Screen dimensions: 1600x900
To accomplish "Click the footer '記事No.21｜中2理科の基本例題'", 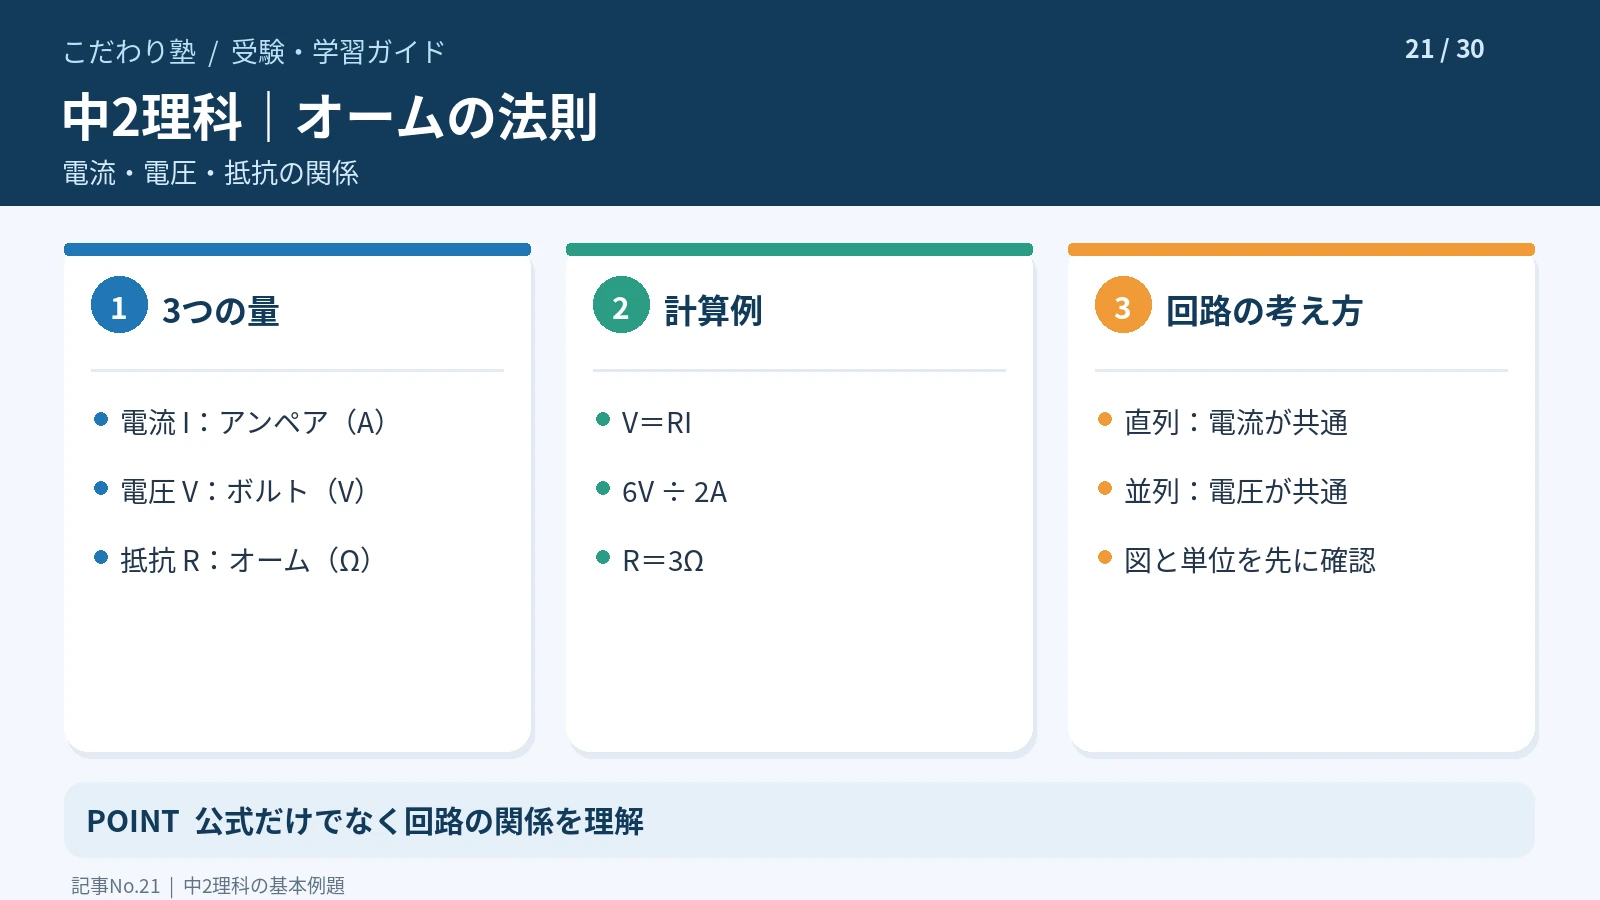I will 208,886.
